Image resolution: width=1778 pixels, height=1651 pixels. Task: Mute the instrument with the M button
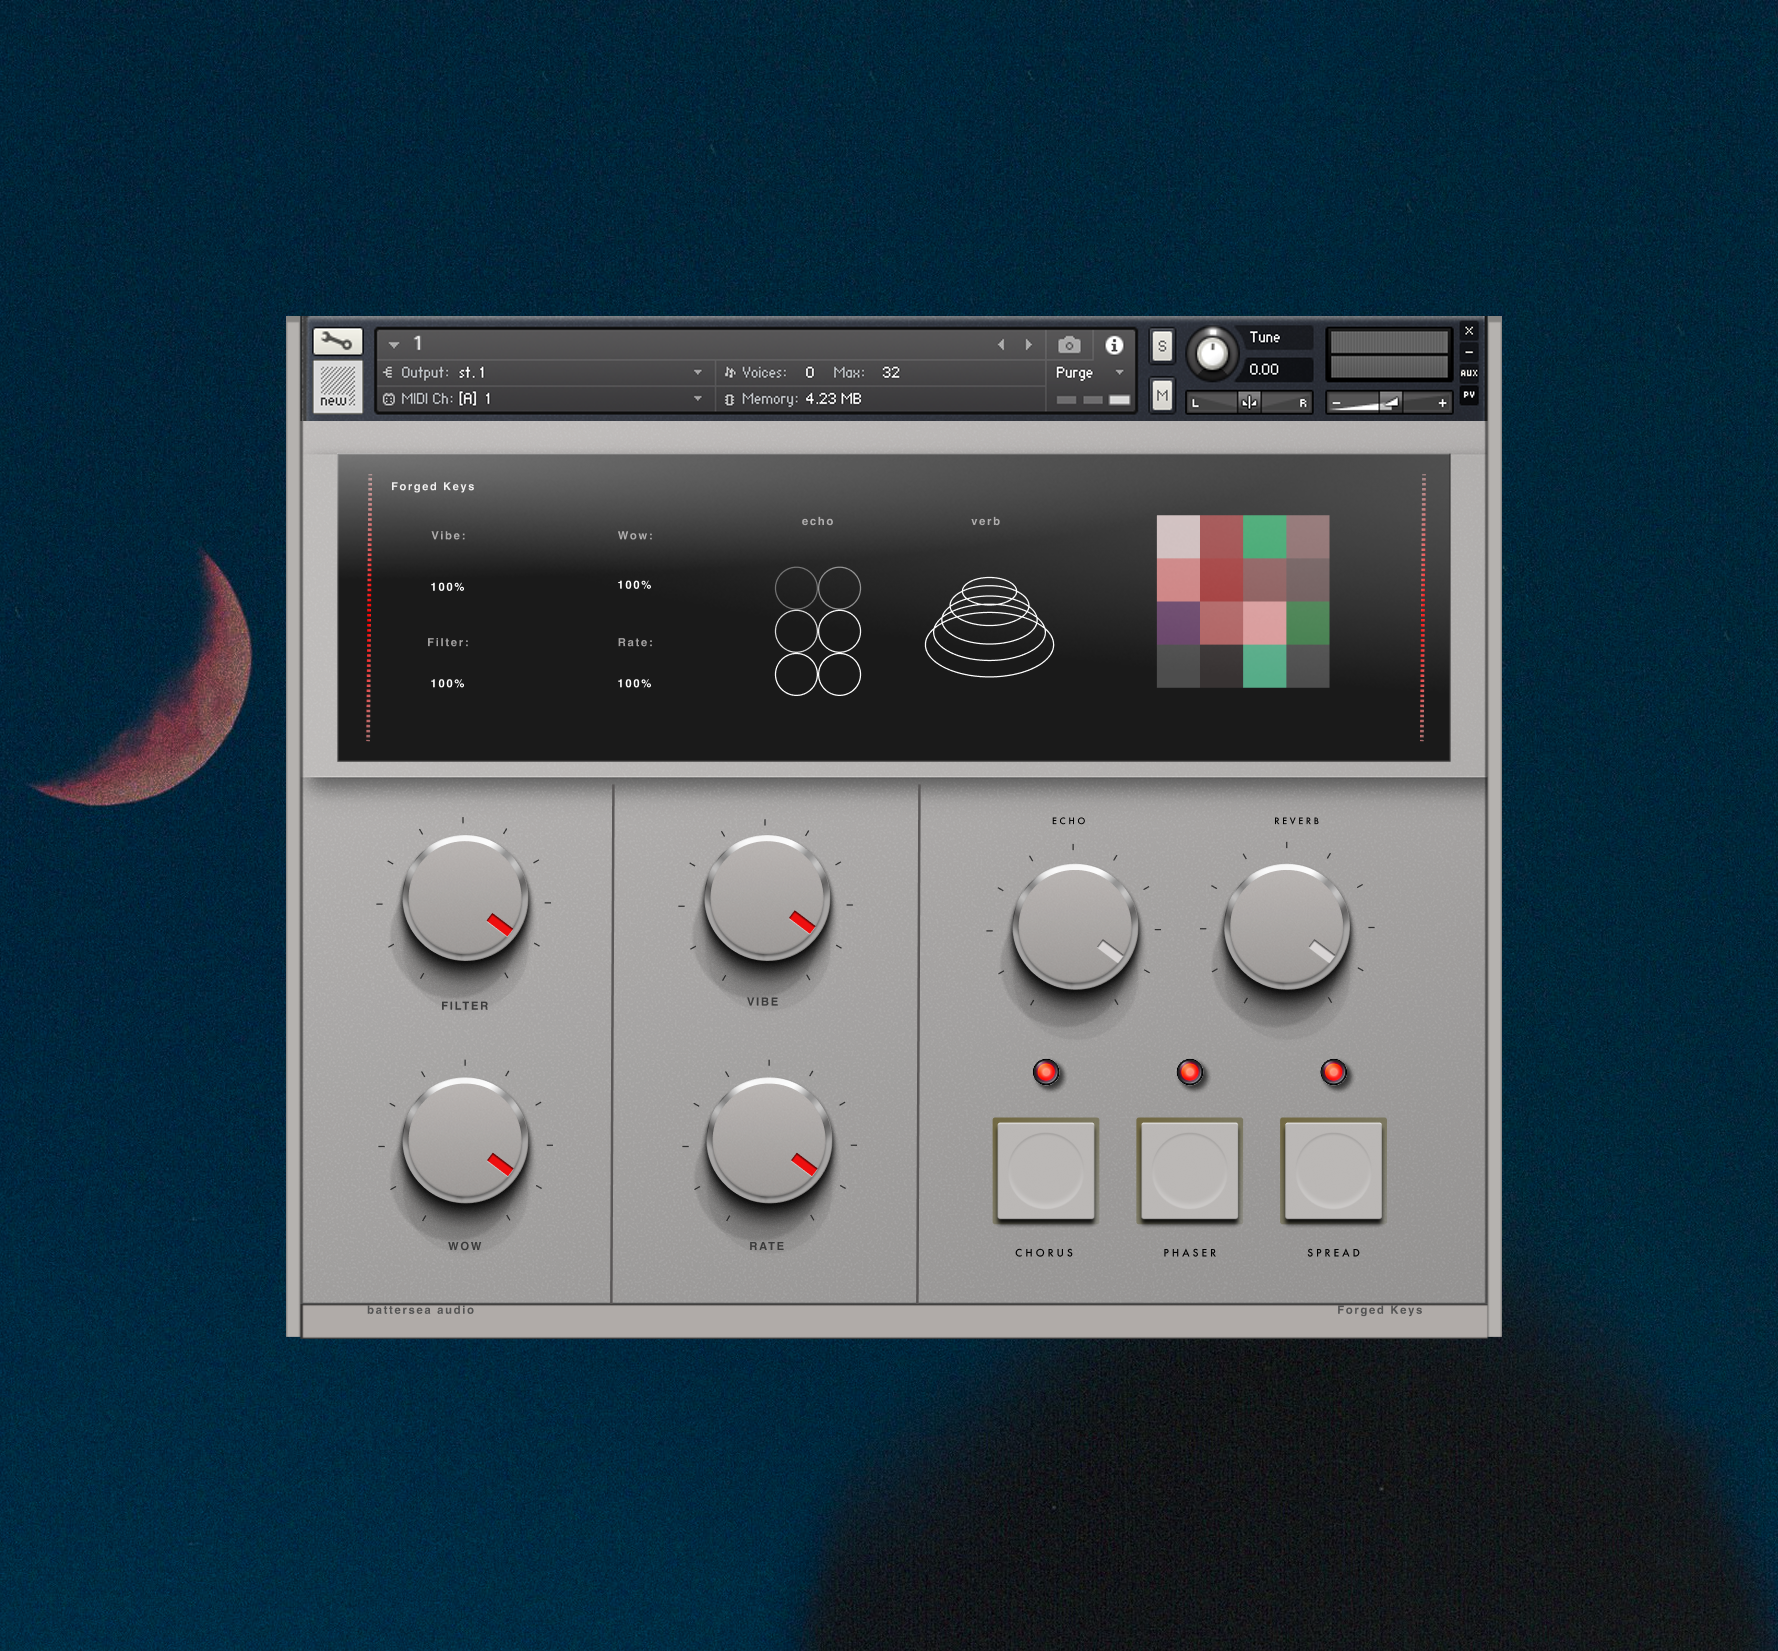tap(1161, 397)
